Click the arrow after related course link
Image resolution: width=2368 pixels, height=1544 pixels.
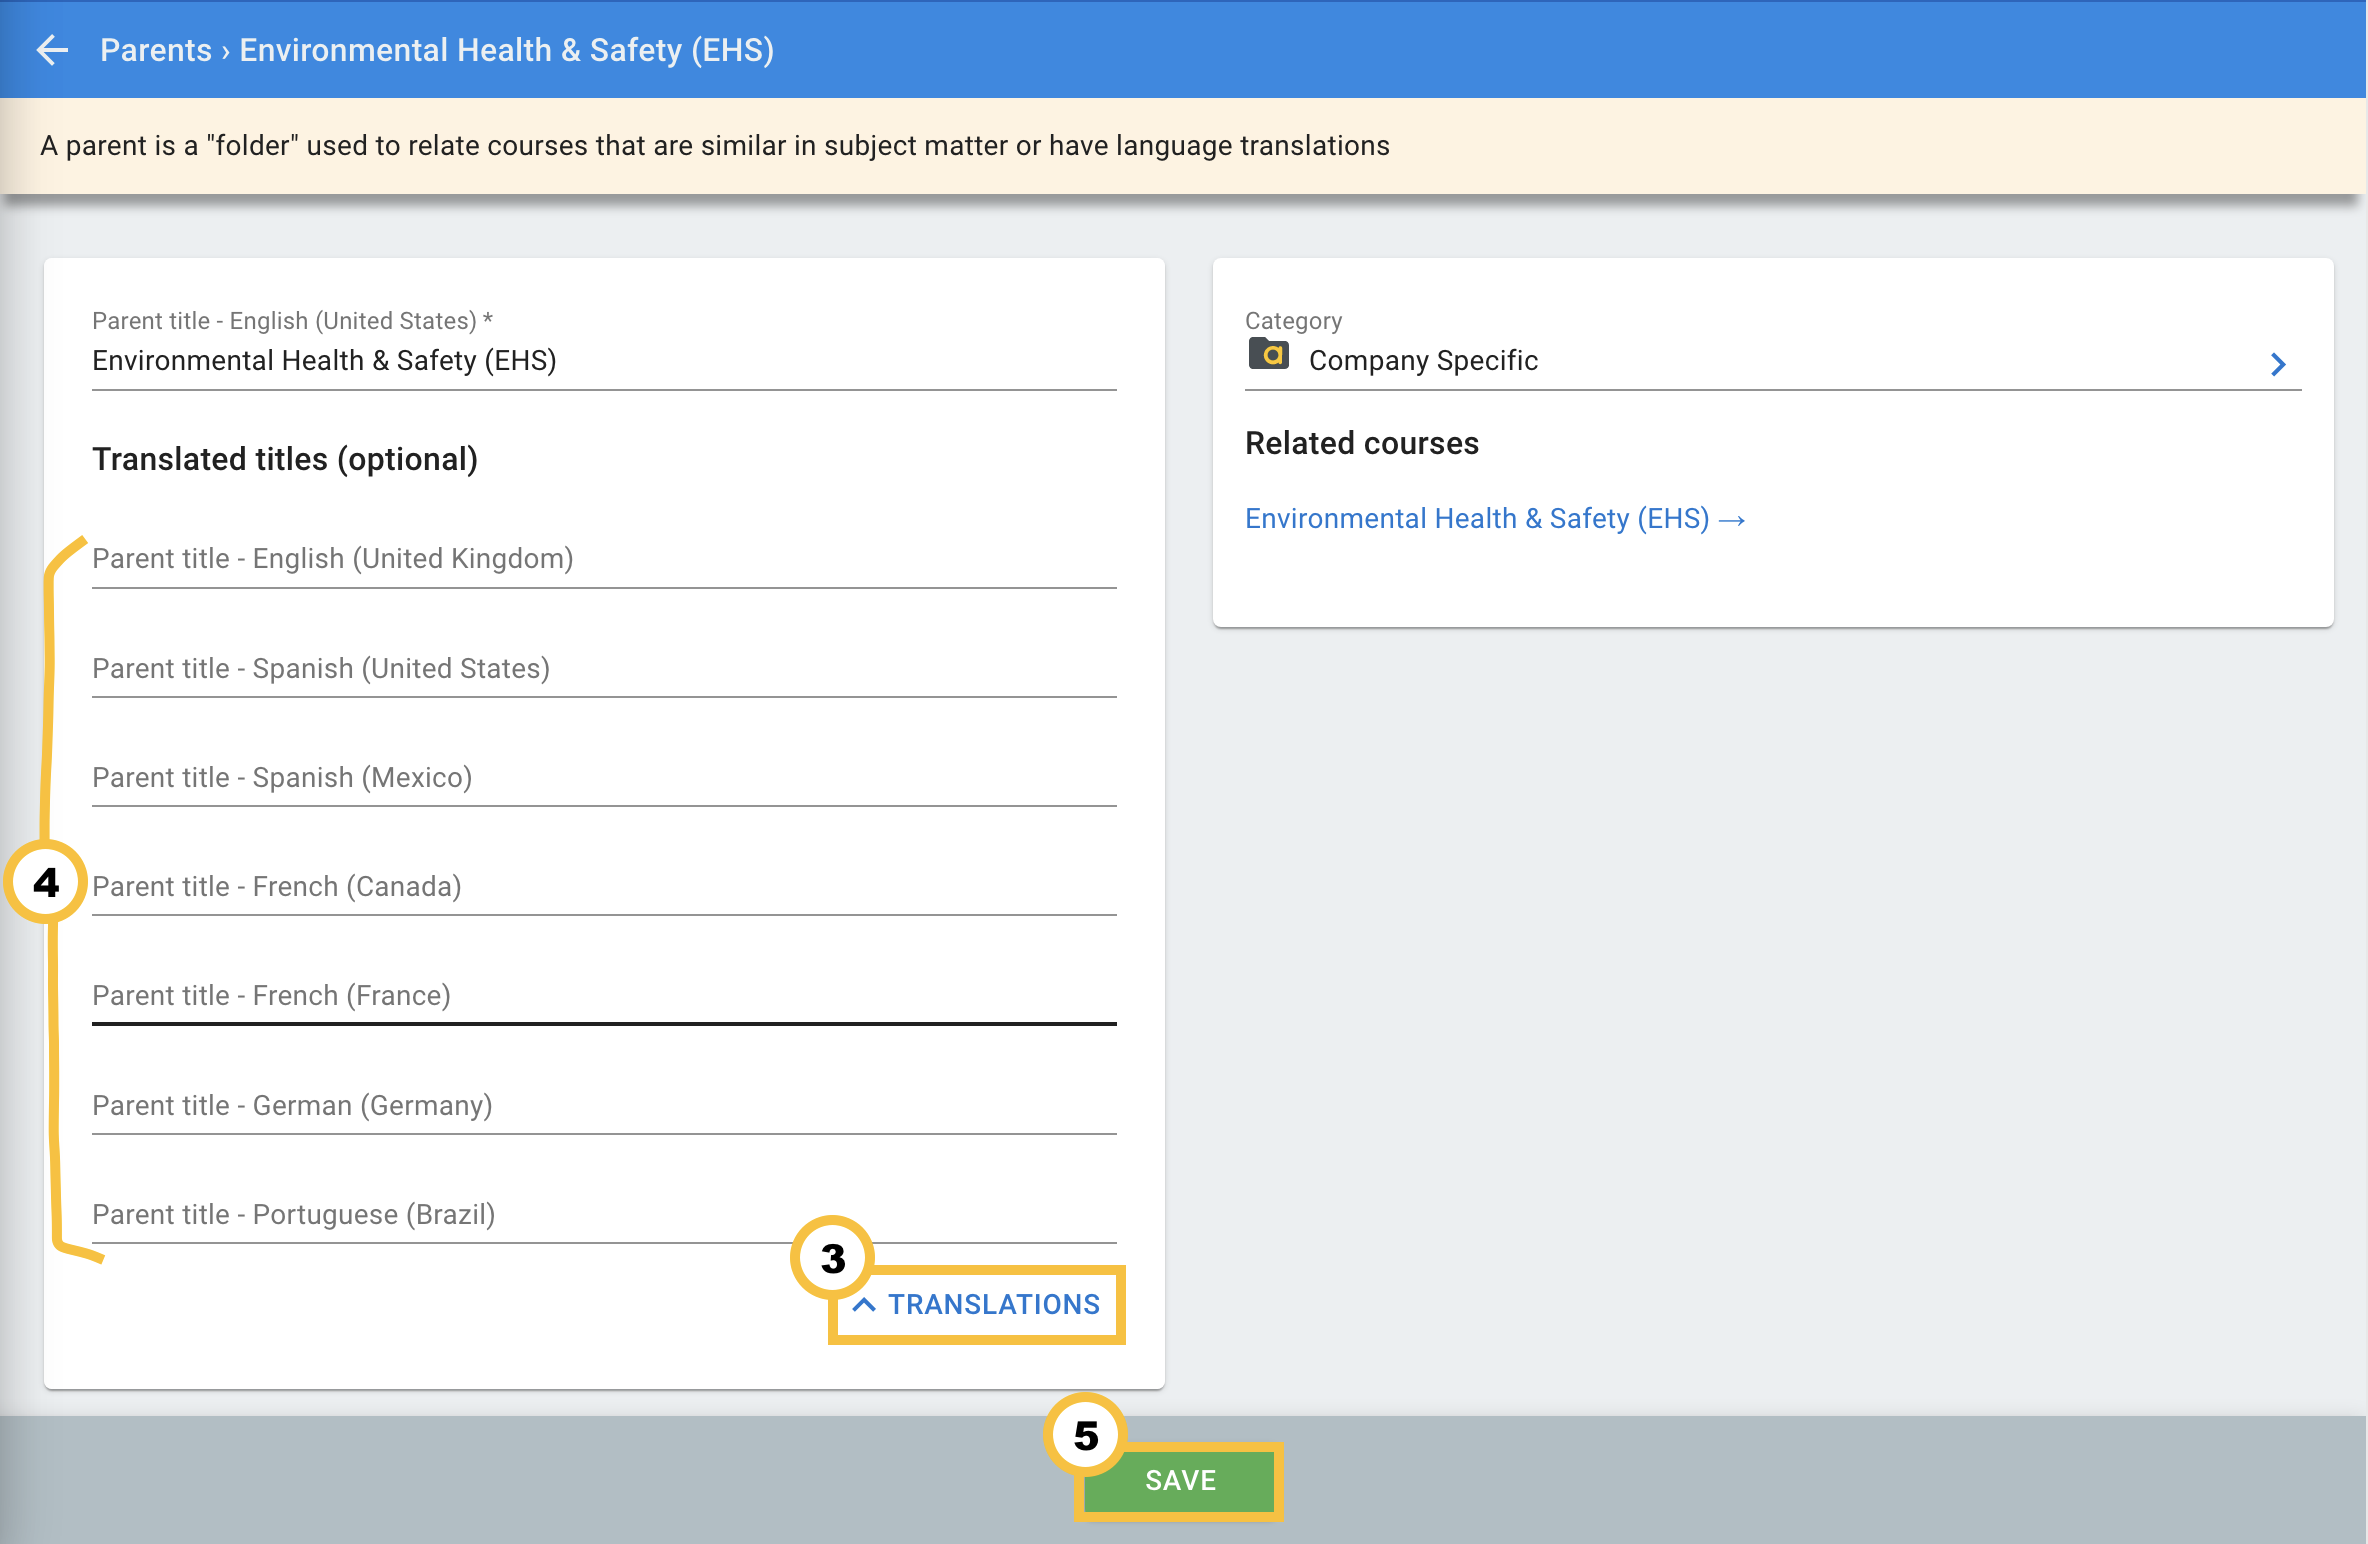[x=1732, y=520]
